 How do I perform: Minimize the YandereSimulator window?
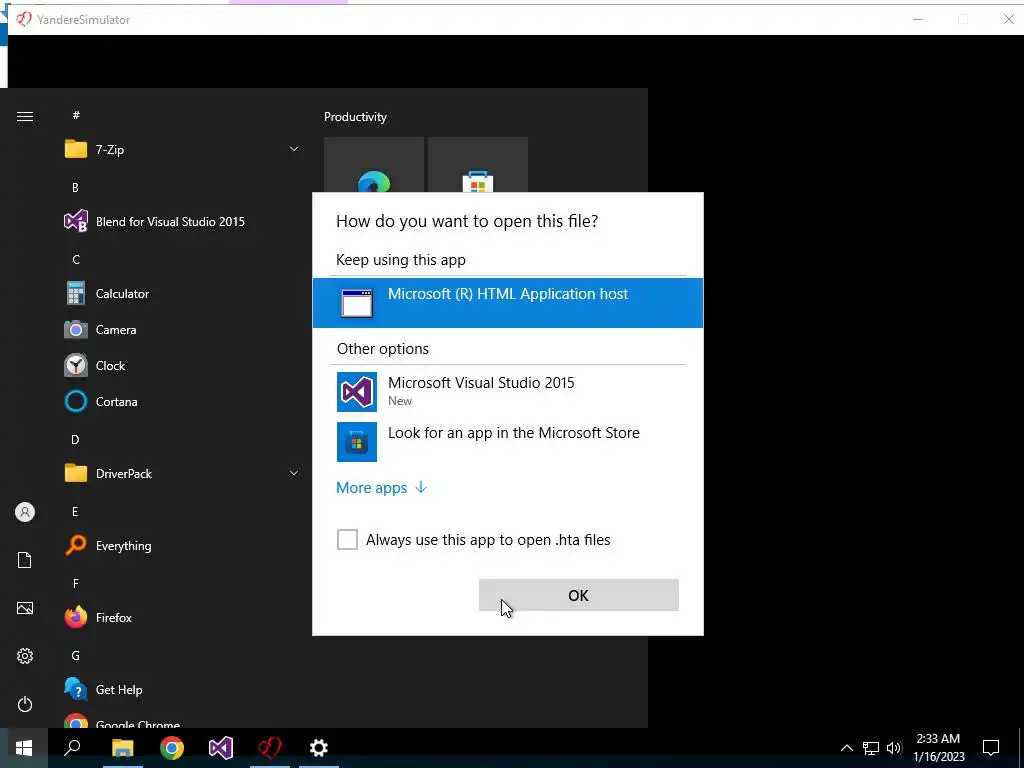coord(918,19)
